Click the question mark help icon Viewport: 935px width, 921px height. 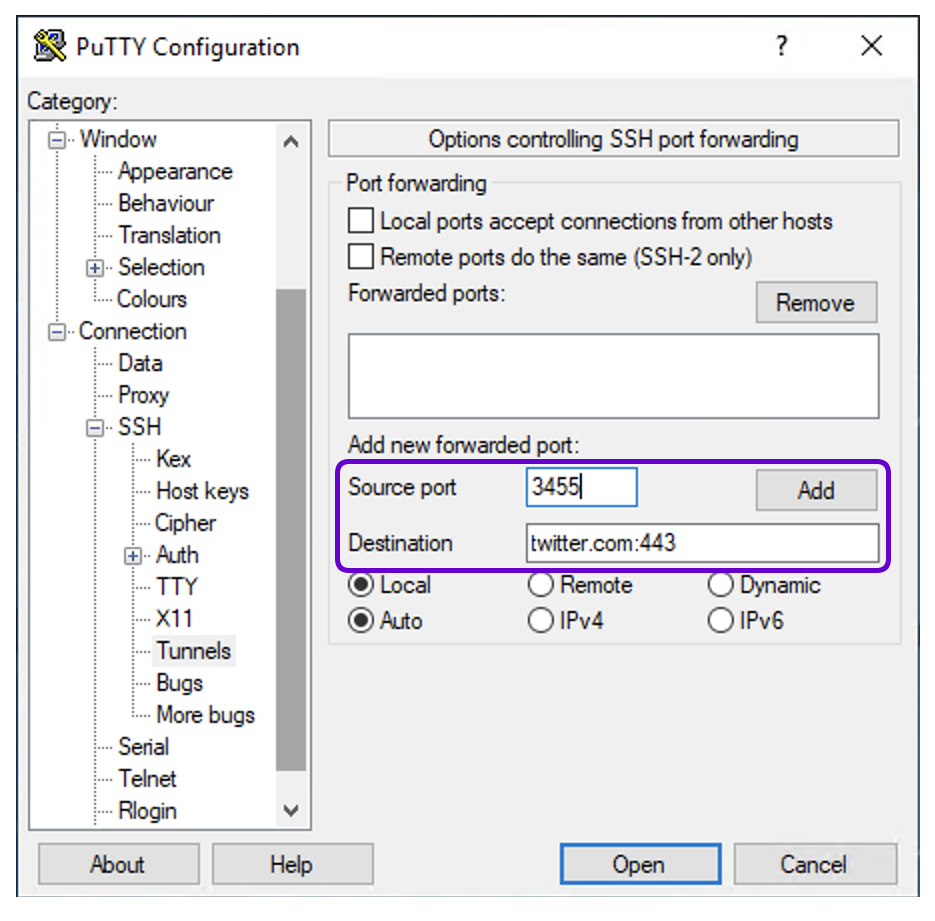782,46
